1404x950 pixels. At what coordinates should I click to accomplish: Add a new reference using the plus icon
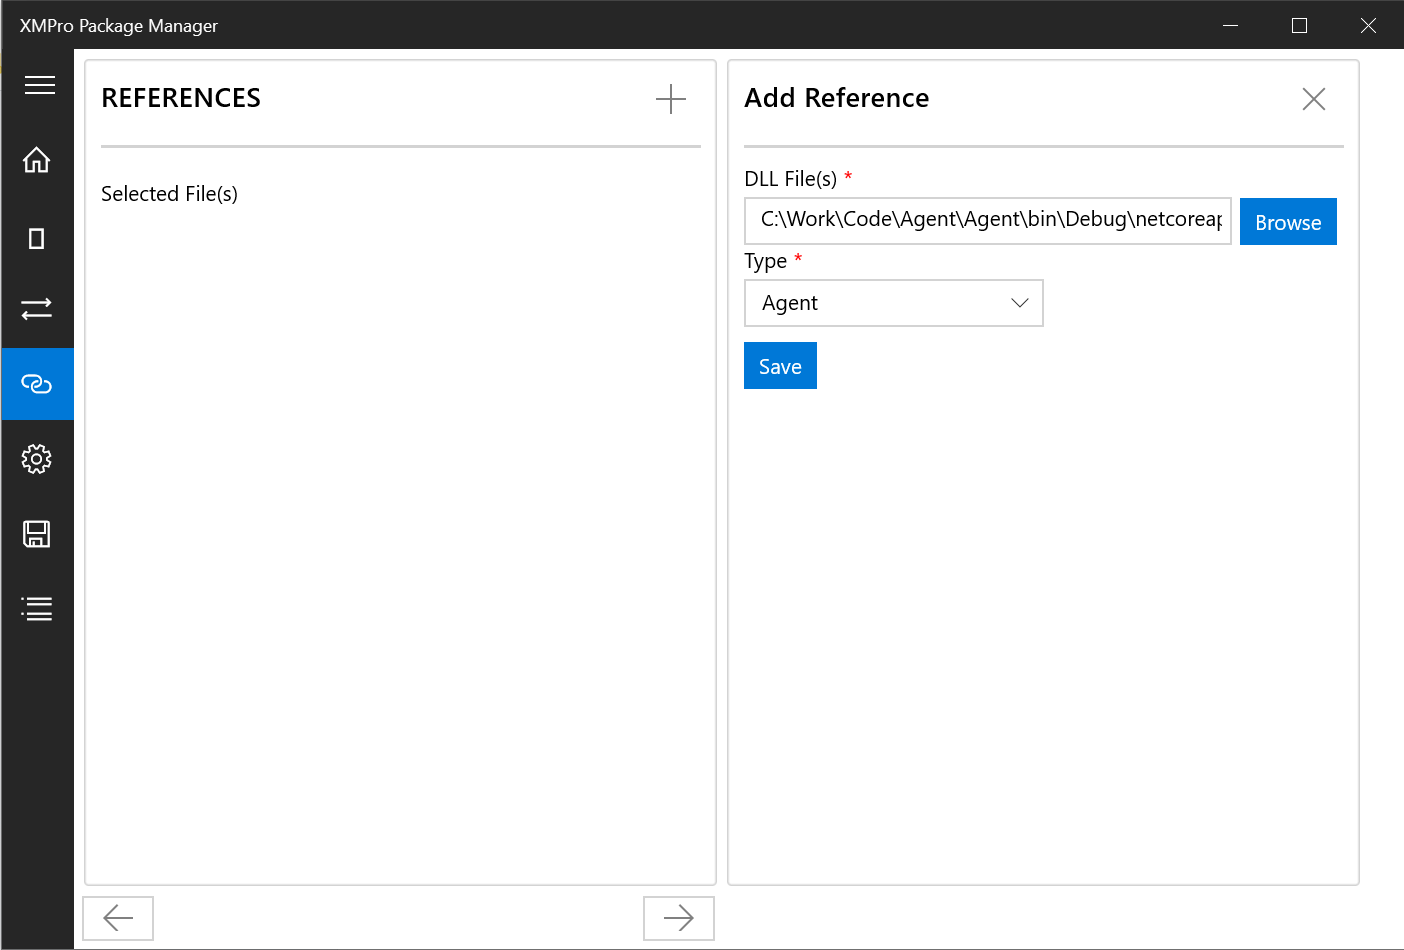[670, 99]
